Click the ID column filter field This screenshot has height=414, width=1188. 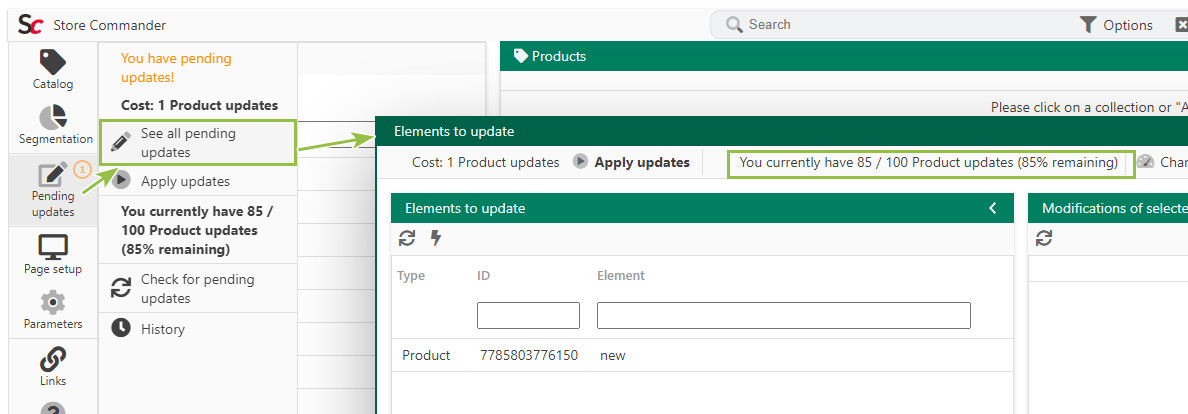pyautogui.click(x=528, y=315)
